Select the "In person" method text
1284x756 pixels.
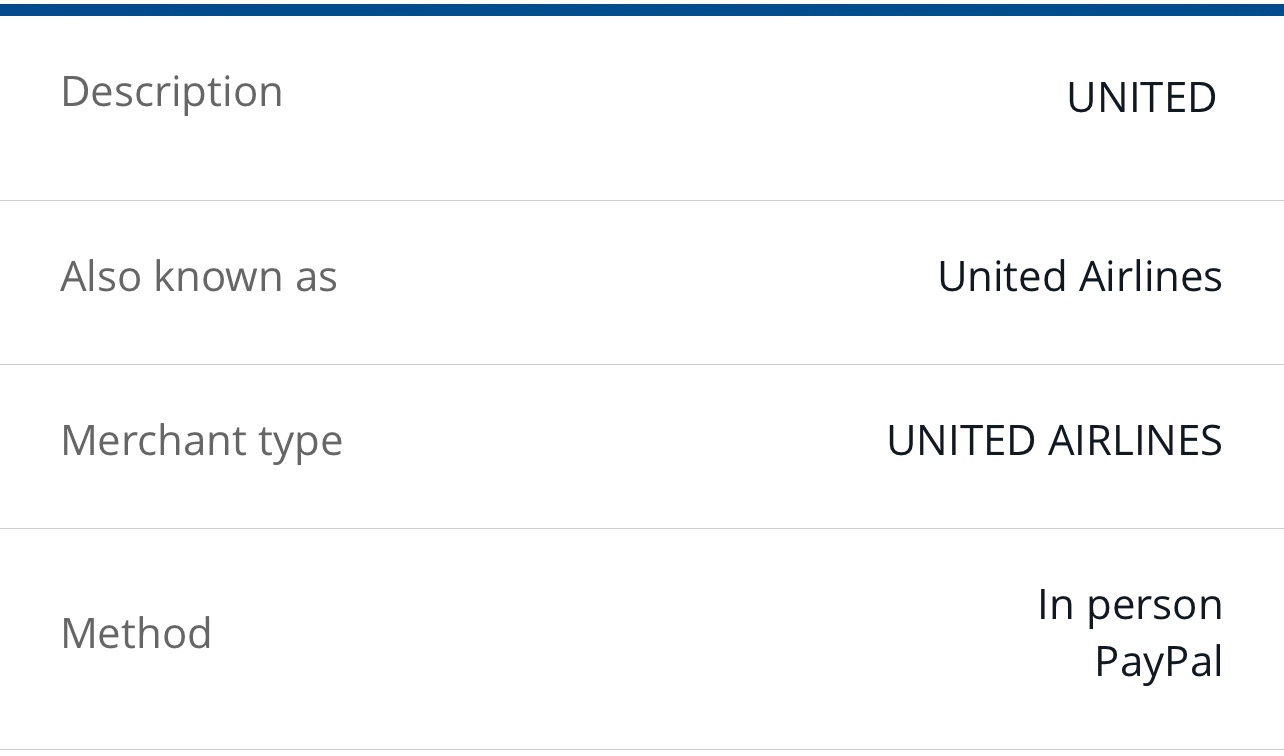point(1130,606)
